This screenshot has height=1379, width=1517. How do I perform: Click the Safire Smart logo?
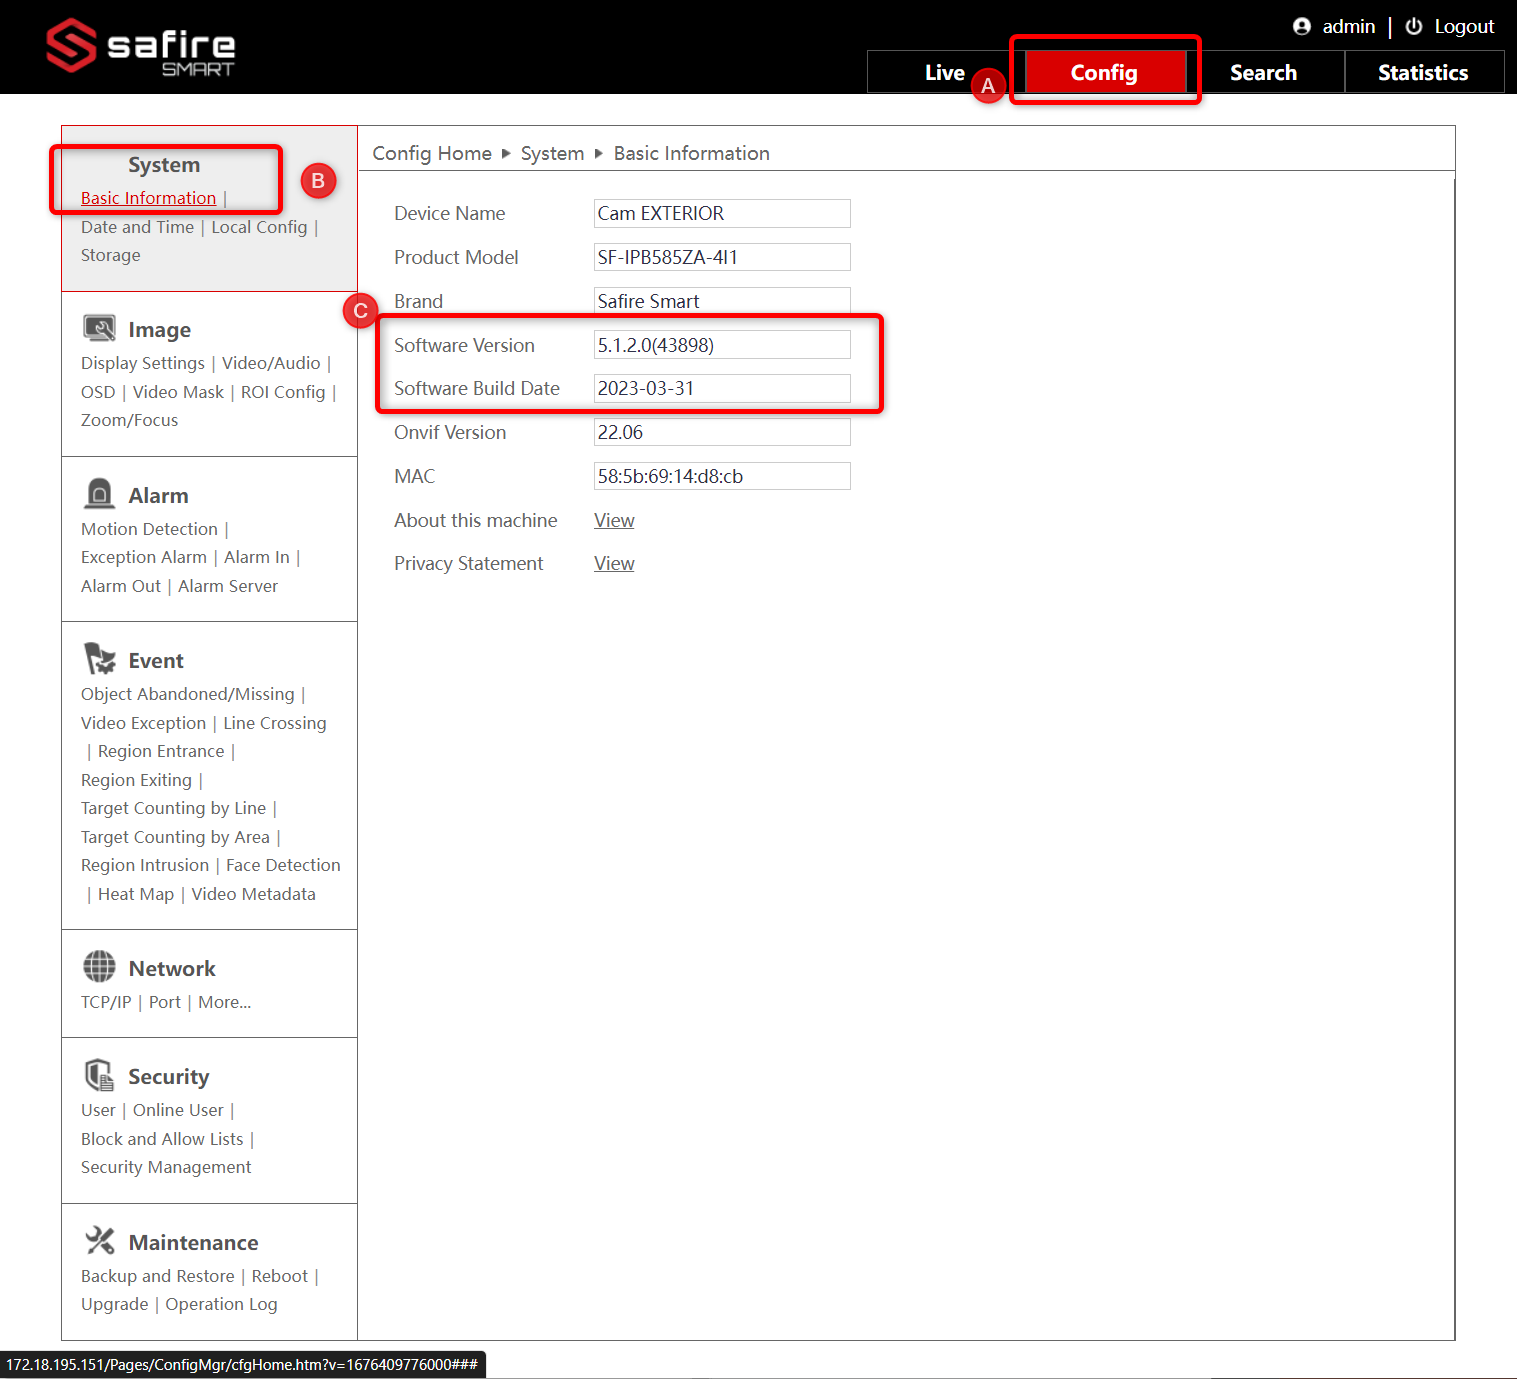[x=140, y=47]
